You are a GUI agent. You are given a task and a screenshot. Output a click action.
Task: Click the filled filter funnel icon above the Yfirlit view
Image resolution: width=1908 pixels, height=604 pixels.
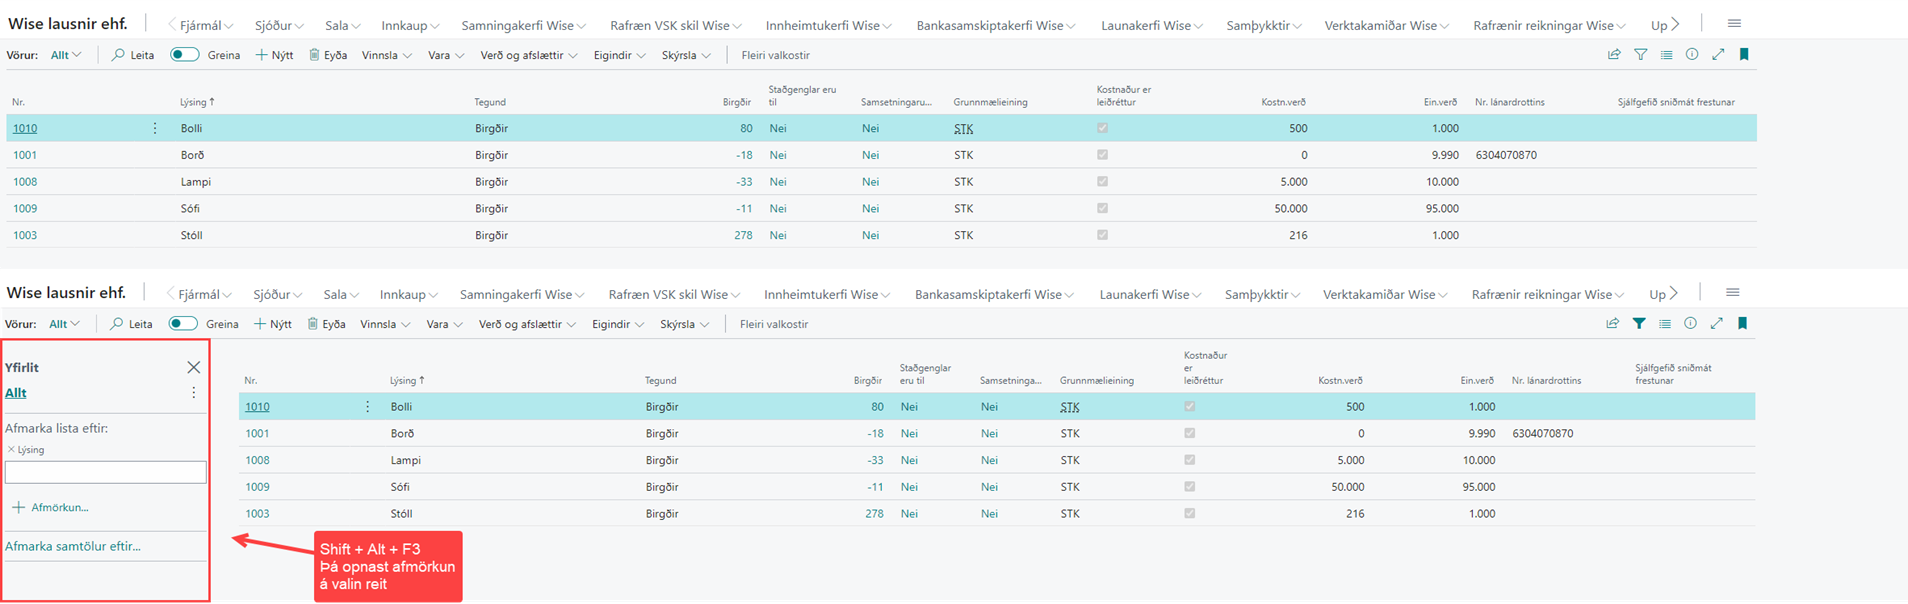click(1639, 324)
